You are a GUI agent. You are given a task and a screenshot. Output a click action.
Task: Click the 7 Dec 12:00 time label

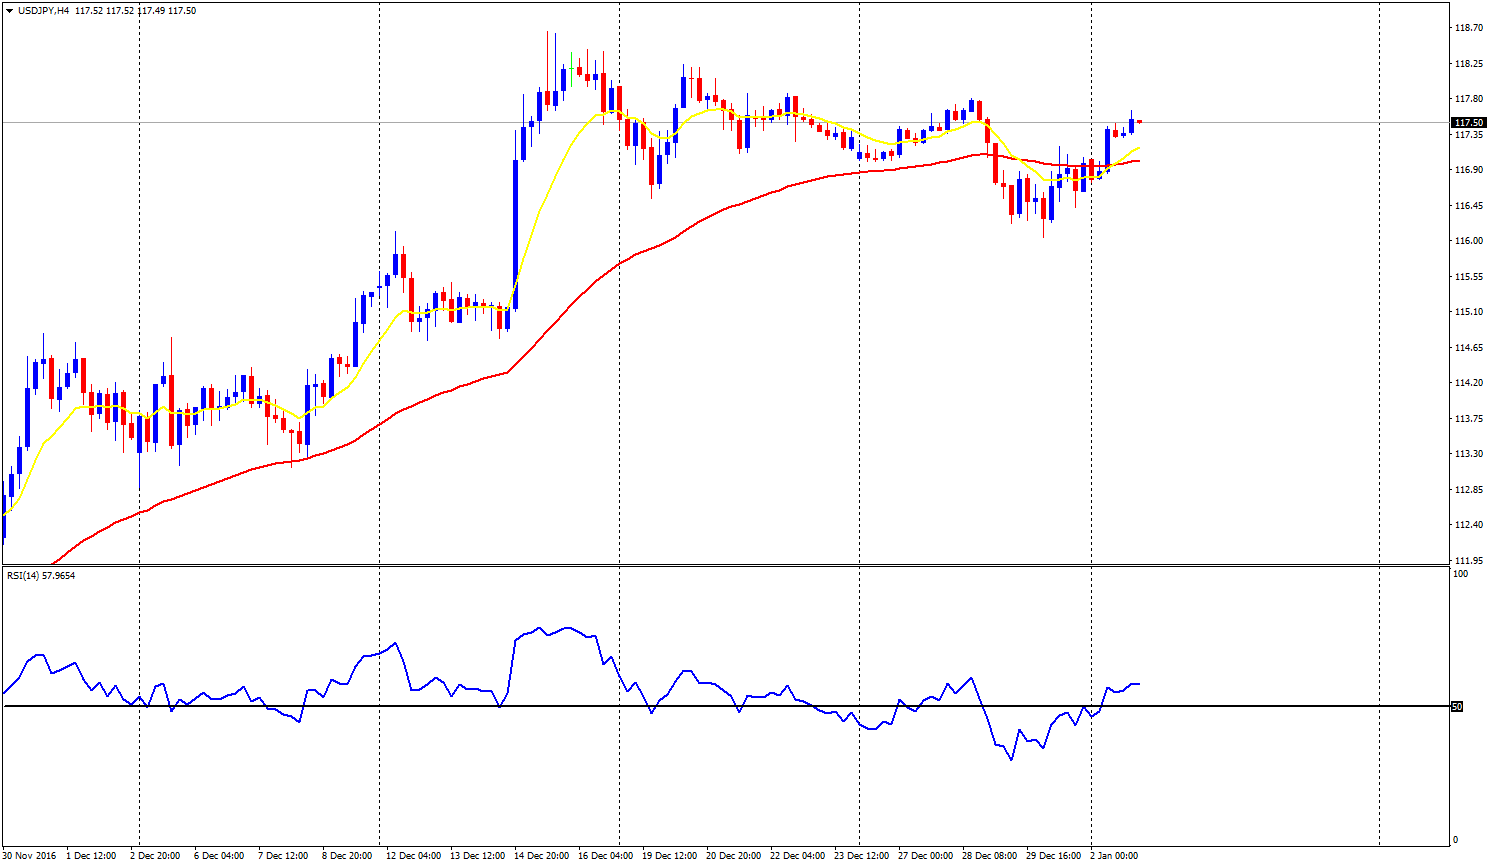click(x=283, y=856)
